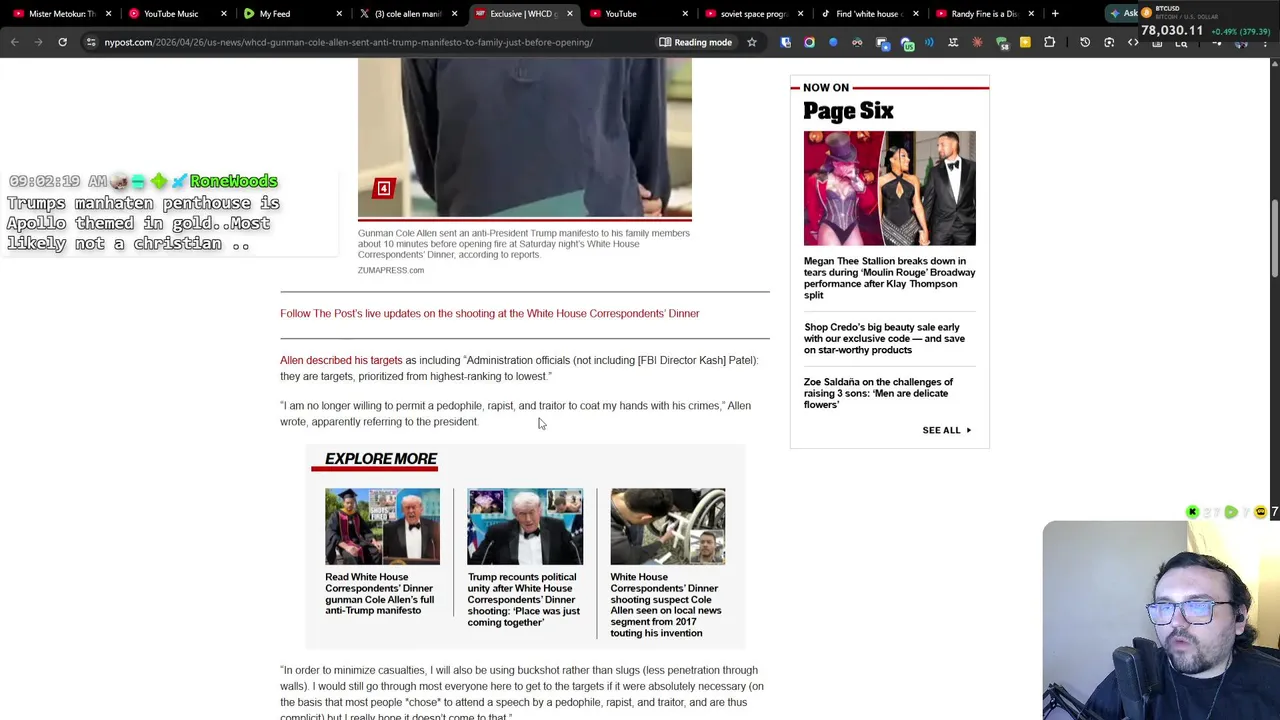Bookmark this page with the star icon
The width and height of the screenshot is (1280, 720).
click(752, 42)
